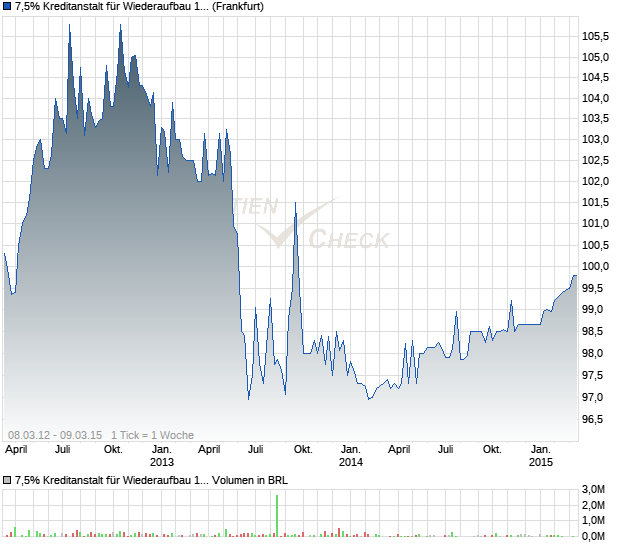The image size is (620, 546).
Task: Click the 'Jan. 2013' time axis label
Action: click(162, 456)
